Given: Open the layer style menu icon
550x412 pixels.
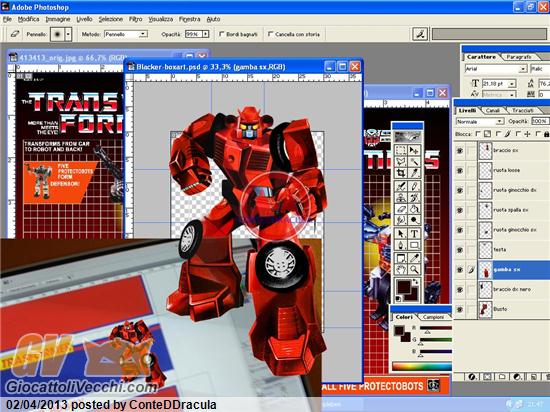Looking at the screenshot, I should [x=472, y=377].
